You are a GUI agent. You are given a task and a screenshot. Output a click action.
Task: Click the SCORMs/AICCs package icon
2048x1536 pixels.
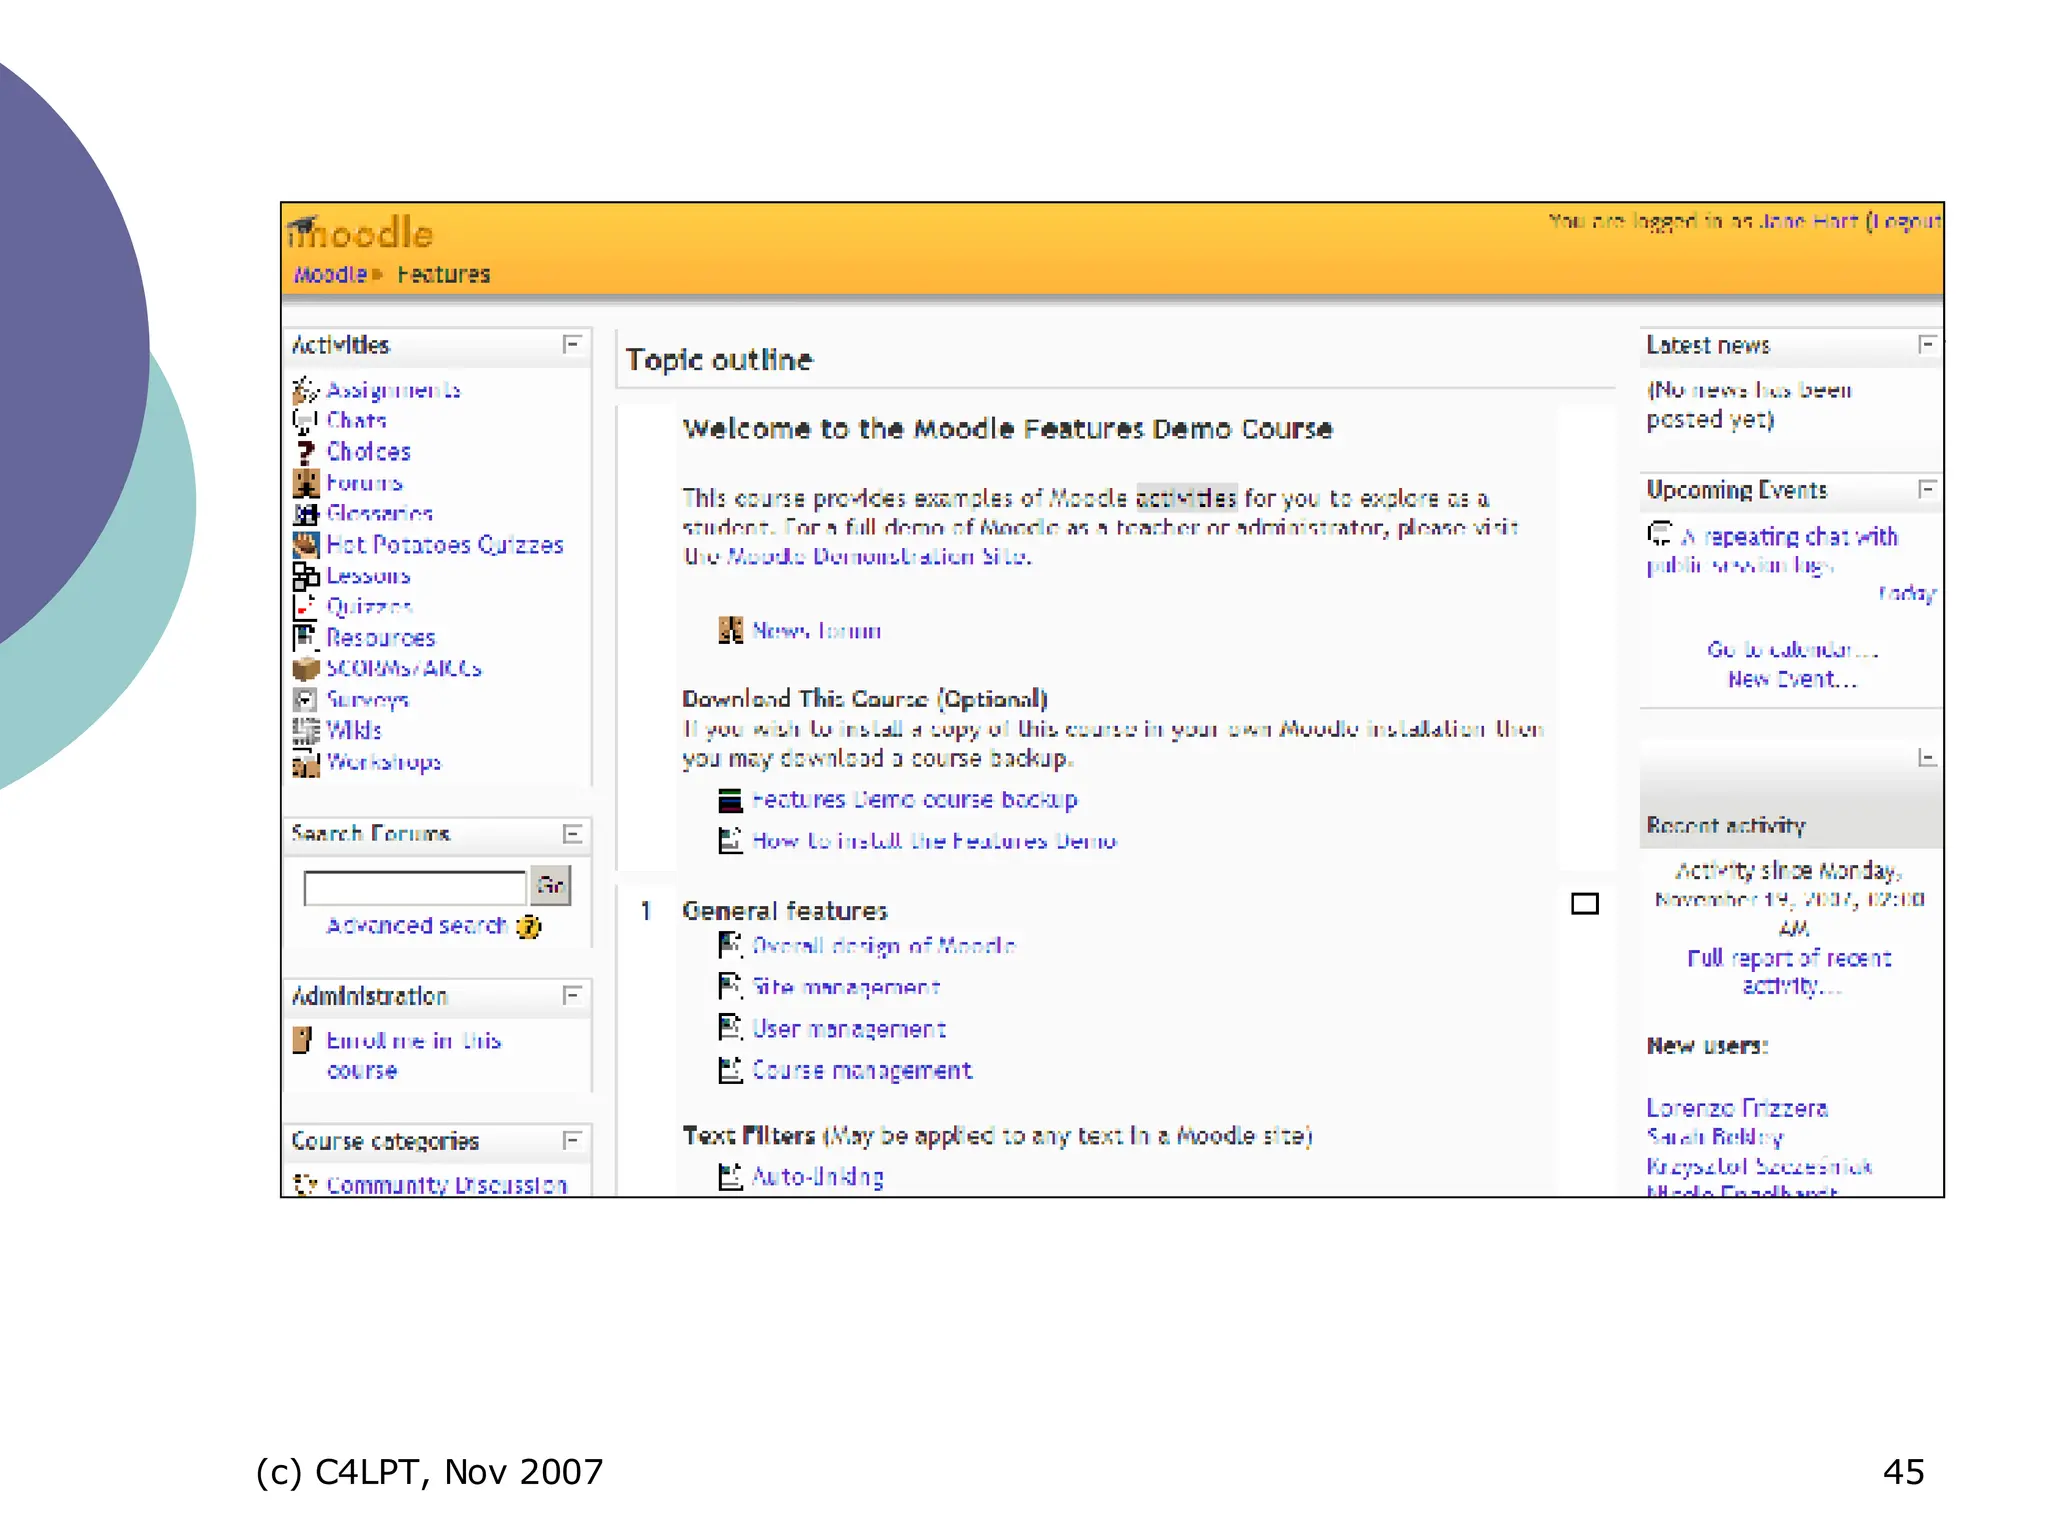[x=305, y=668]
